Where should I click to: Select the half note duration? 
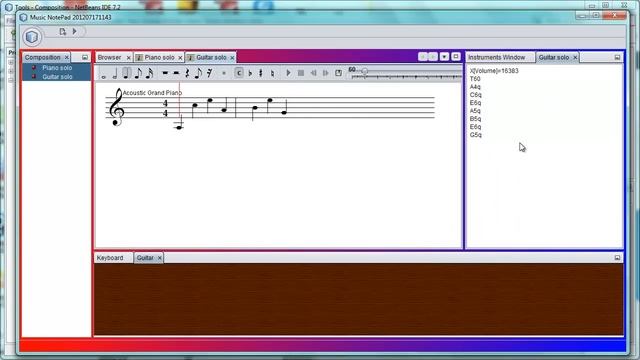click(x=115, y=73)
